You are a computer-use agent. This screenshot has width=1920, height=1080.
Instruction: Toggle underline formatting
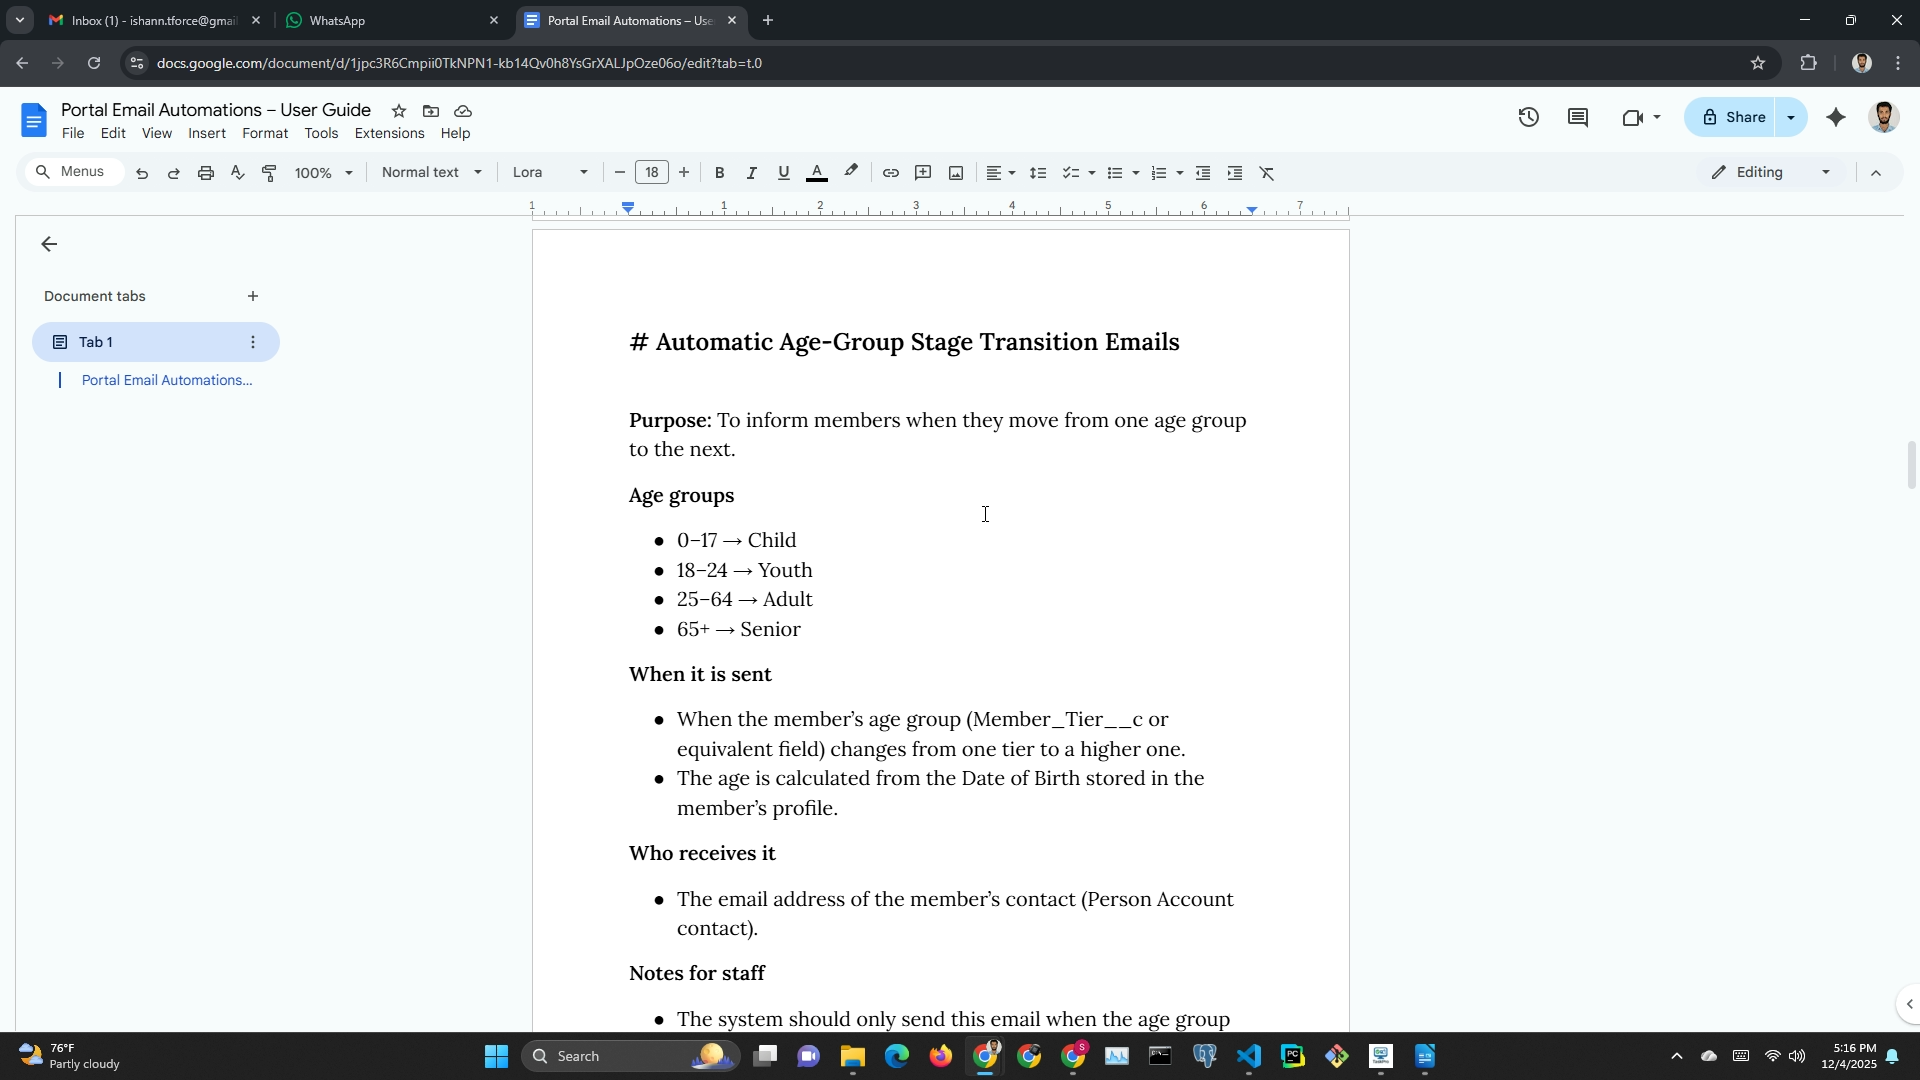point(784,173)
